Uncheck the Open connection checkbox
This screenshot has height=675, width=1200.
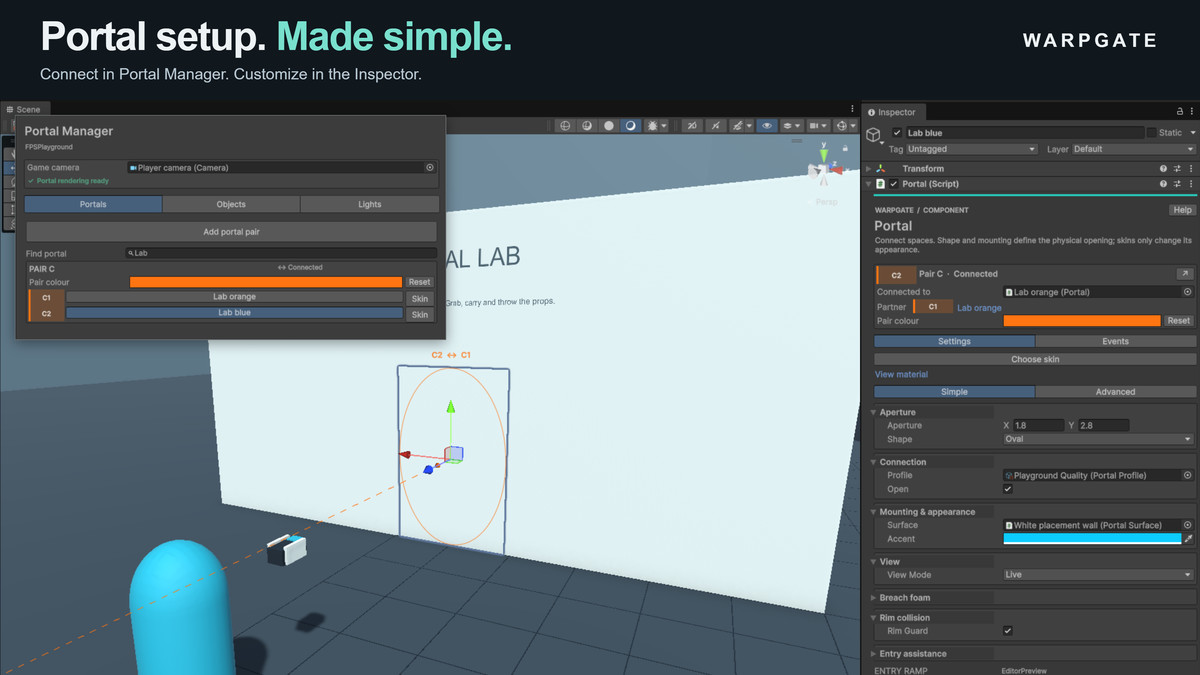pos(1008,490)
